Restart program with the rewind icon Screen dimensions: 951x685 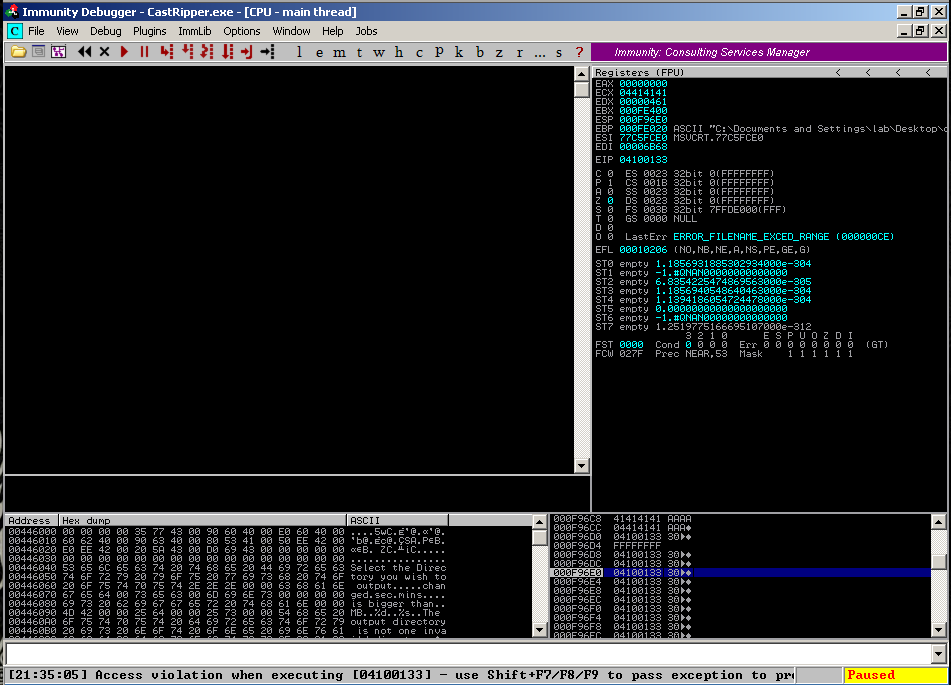pyautogui.click(x=84, y=52)
